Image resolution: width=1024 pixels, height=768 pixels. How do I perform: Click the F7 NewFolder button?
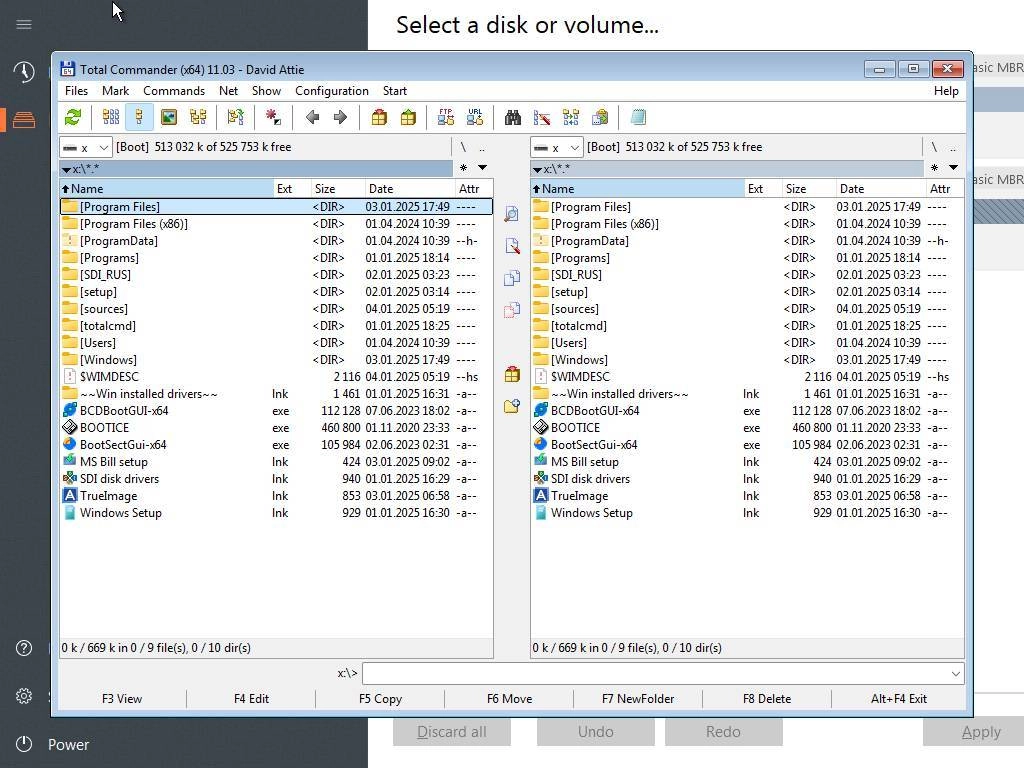point(638,699)
